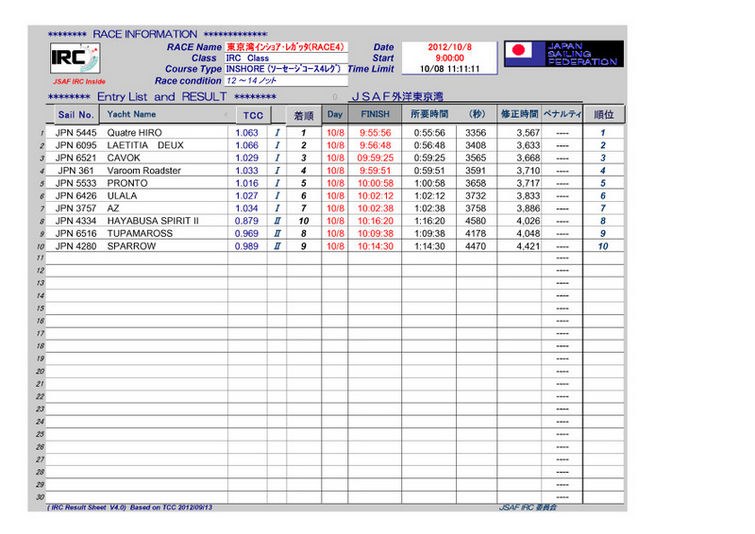Click sail number JPN 5445
The image size is (755, 534).
[76, 132]
